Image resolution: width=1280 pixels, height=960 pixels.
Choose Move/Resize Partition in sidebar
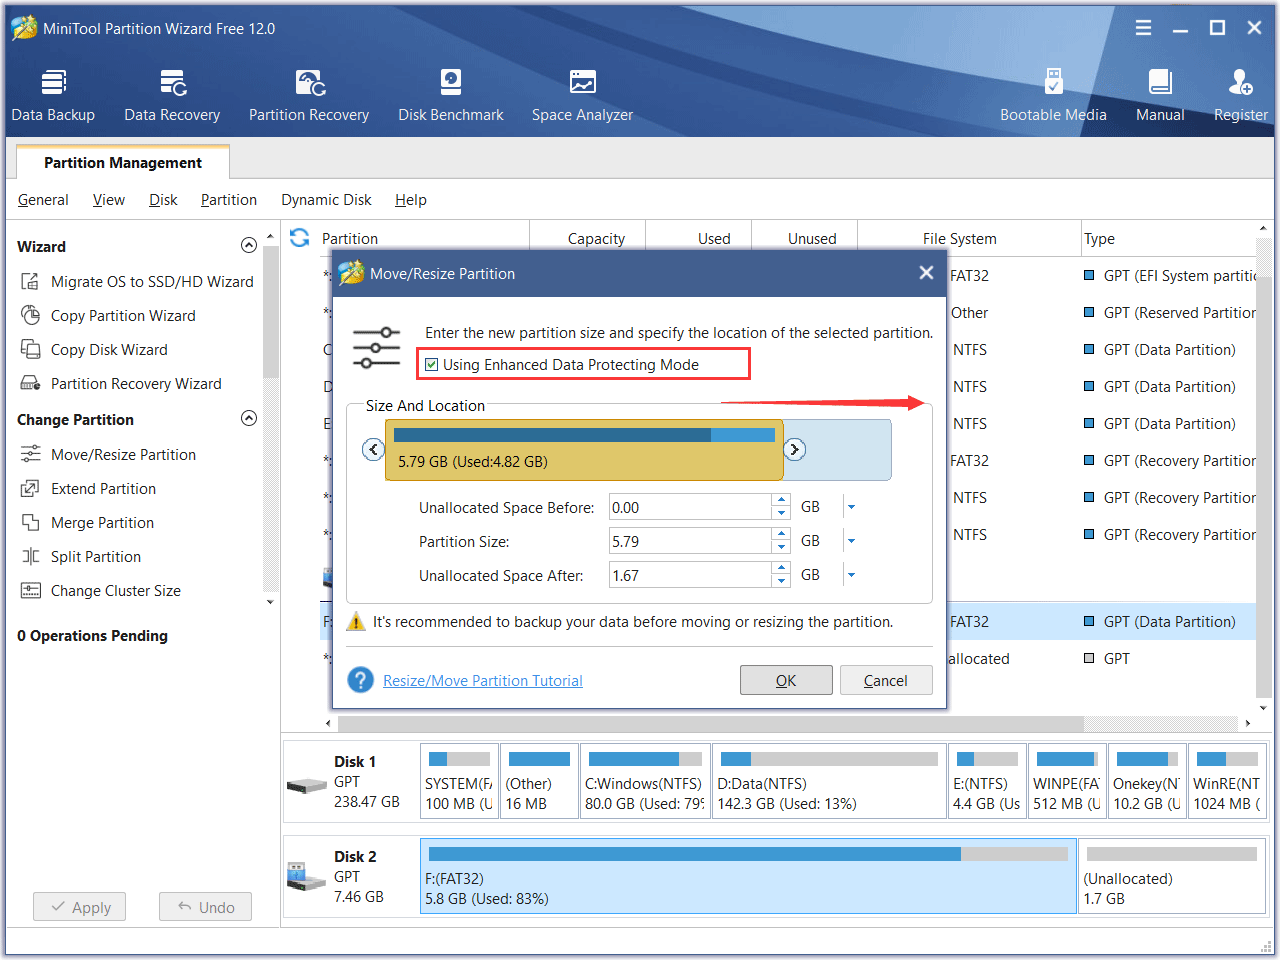click(123, 455)
